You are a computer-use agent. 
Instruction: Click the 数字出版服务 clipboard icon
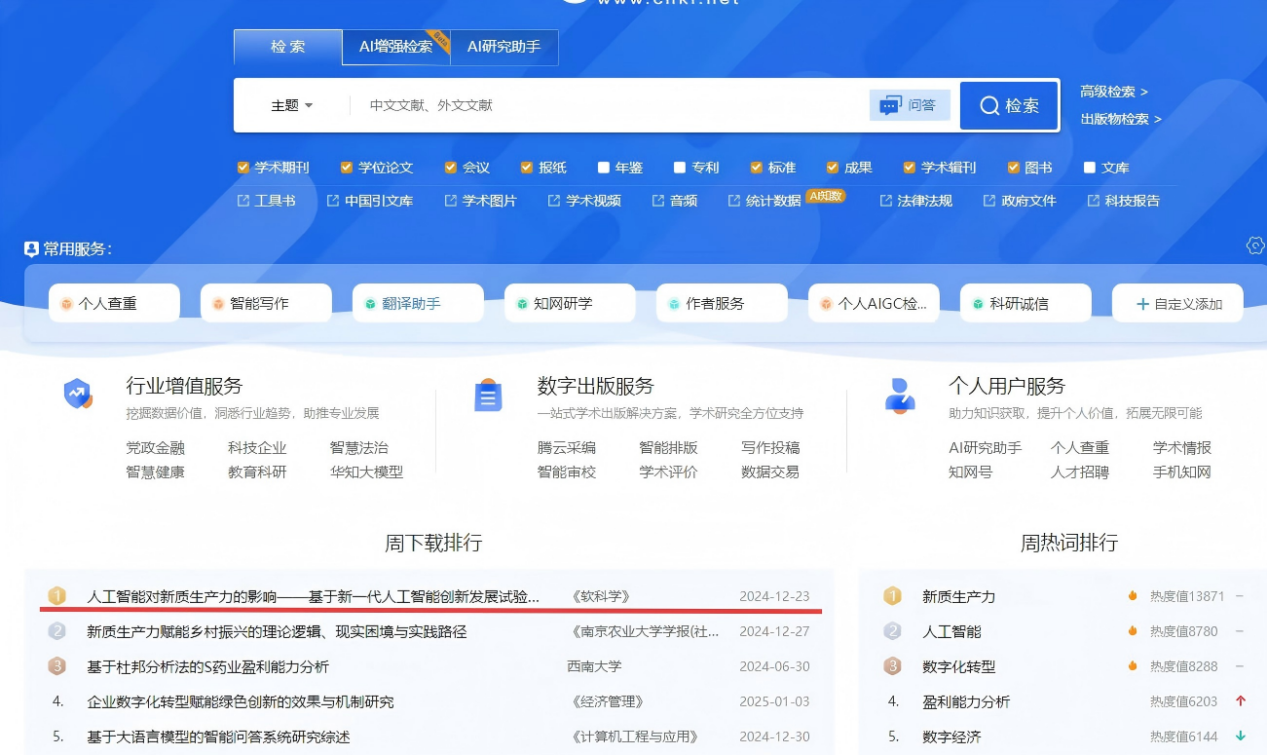click(488, 396)
